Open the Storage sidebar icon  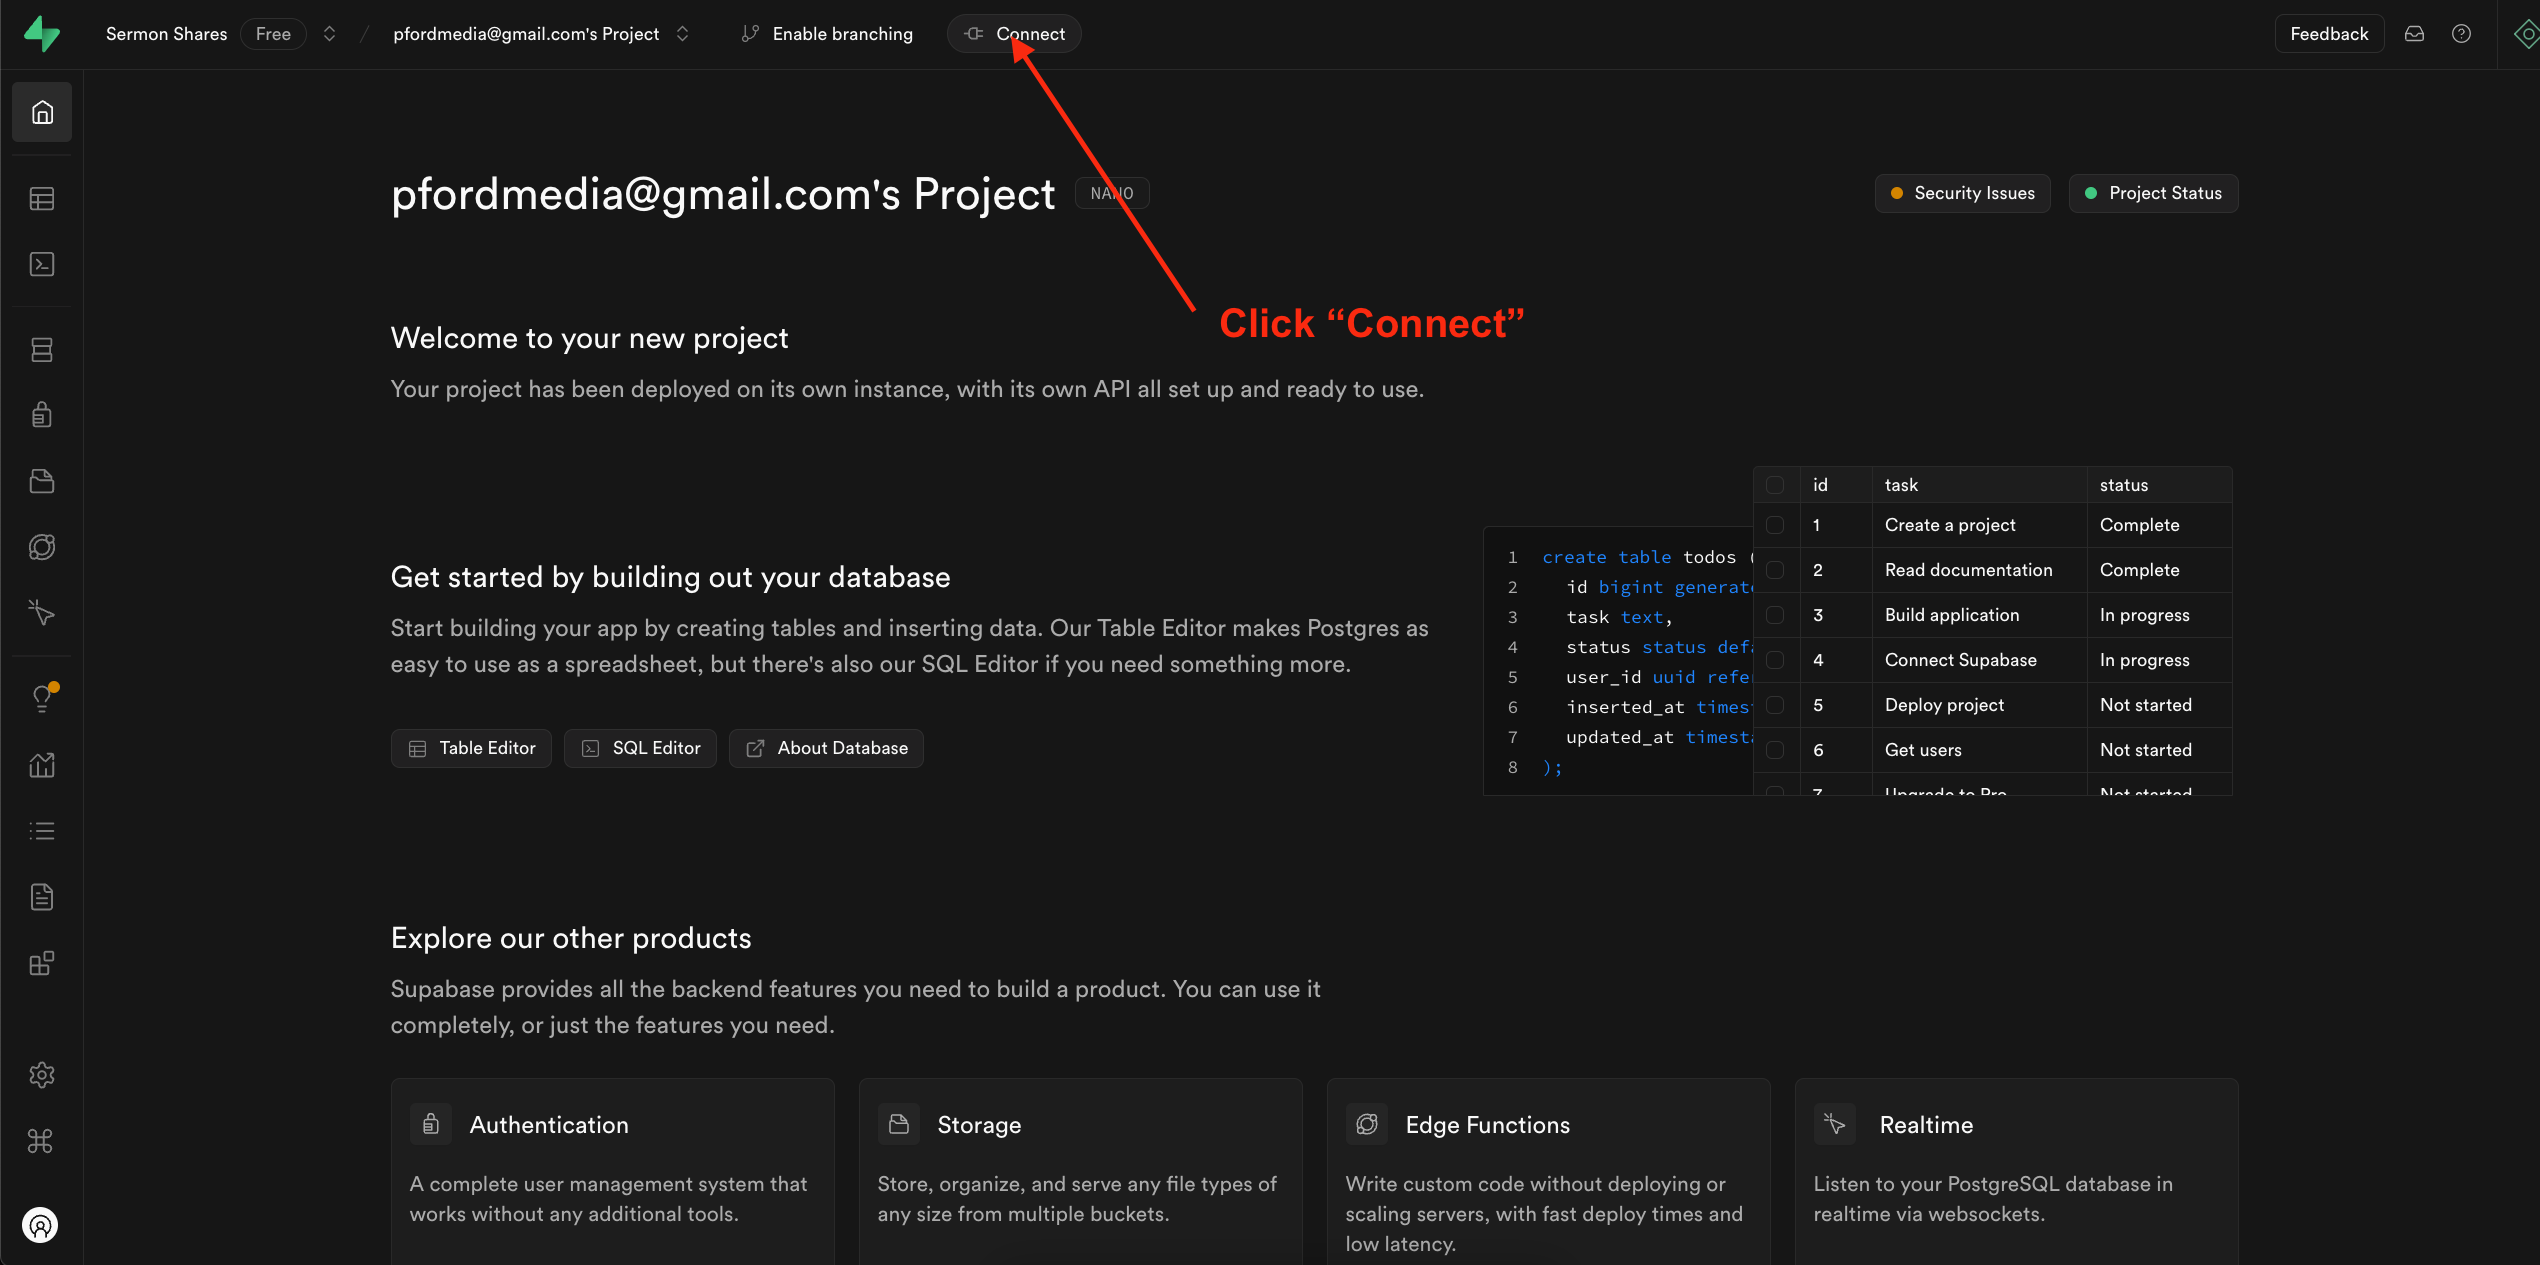tap(41, 480)
